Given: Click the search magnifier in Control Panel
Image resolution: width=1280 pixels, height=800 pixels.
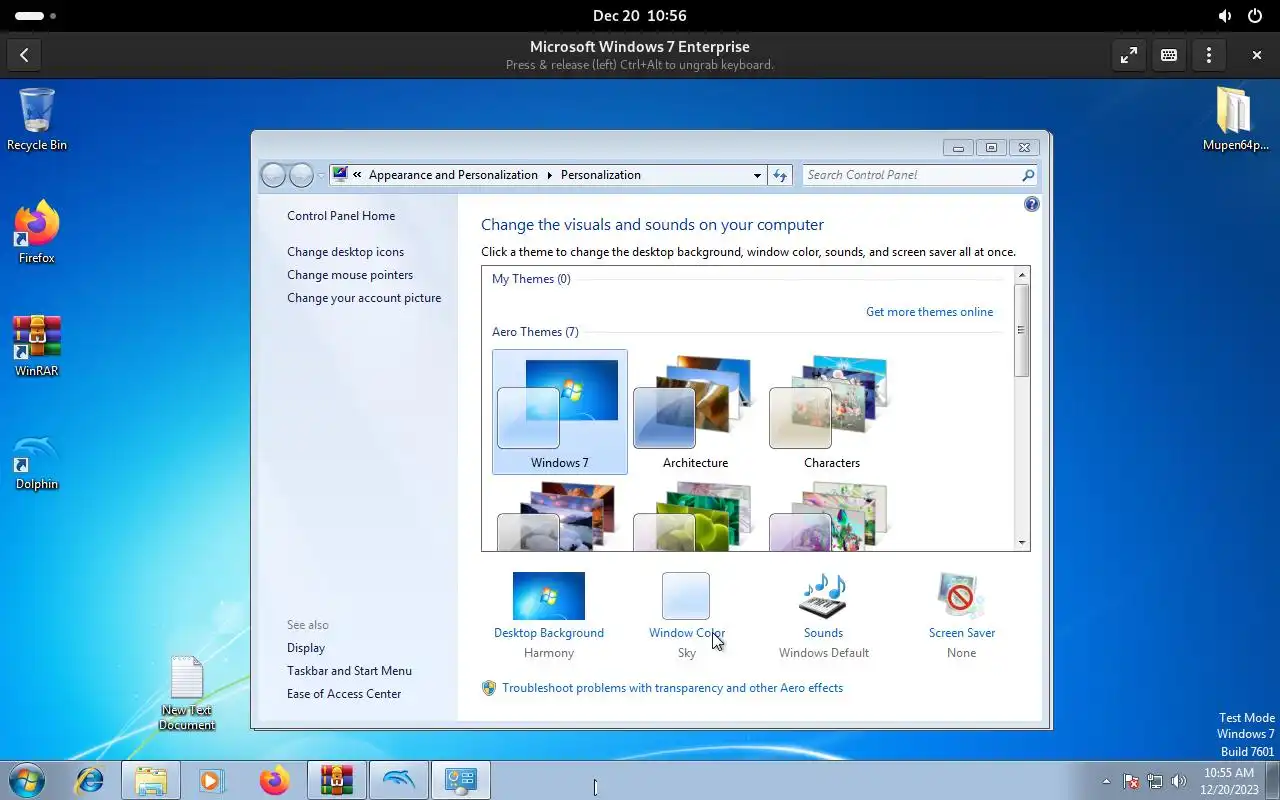Looking at the screenshot, I should tap(1027, 175).
